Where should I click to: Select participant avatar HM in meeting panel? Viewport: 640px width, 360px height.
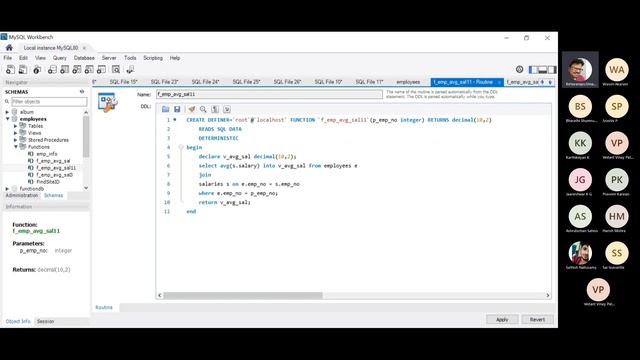pos(616,216)
